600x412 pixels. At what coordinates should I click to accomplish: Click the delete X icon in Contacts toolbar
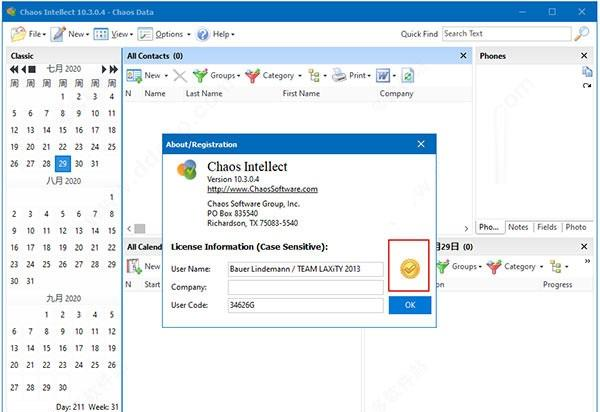point(179,76)
